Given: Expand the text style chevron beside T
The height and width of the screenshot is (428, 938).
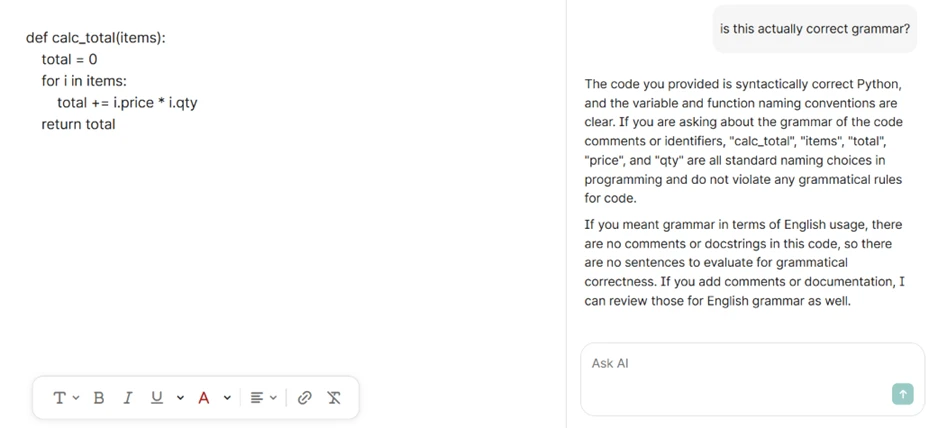Looking at the screenshot, I should pos(76,397).
